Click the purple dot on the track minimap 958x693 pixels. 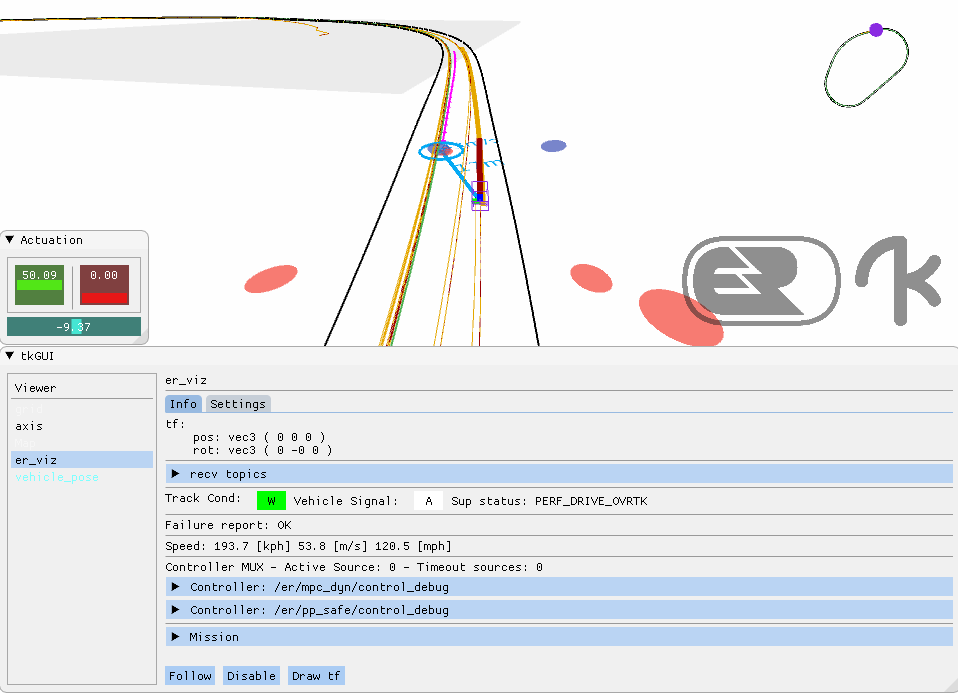[x=876, y=30]
